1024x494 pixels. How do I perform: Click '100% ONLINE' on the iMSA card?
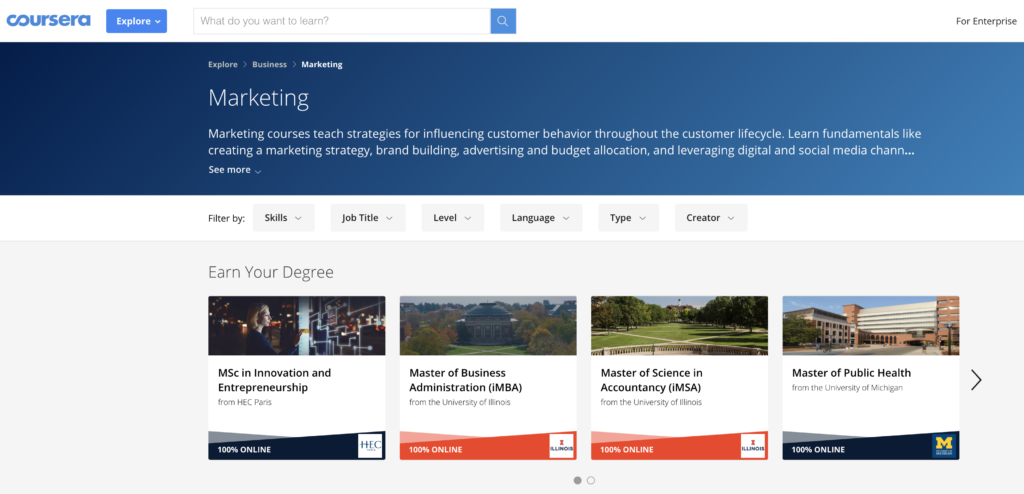coord(627,450)
